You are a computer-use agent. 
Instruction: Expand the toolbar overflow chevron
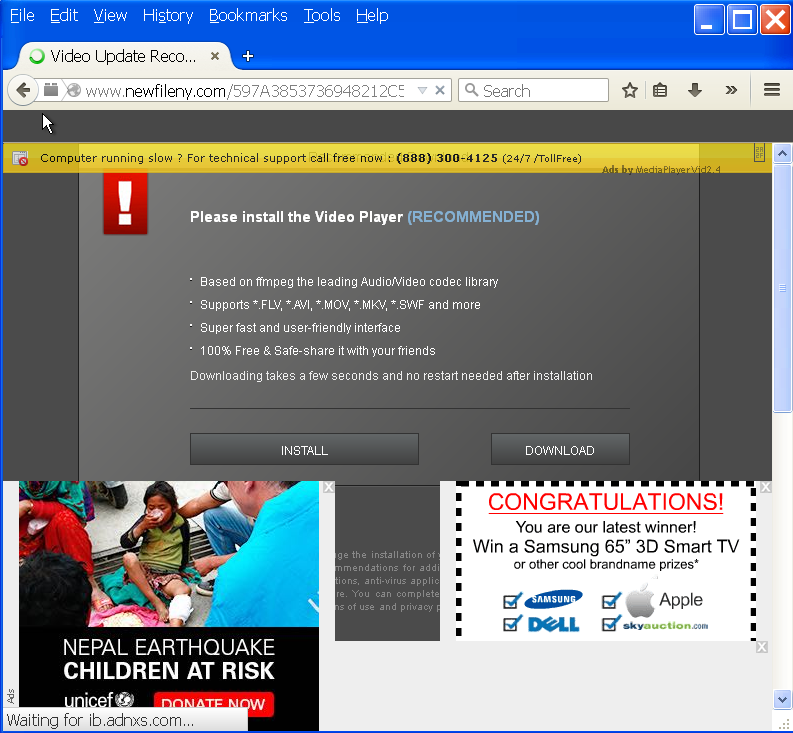(731, 91)
